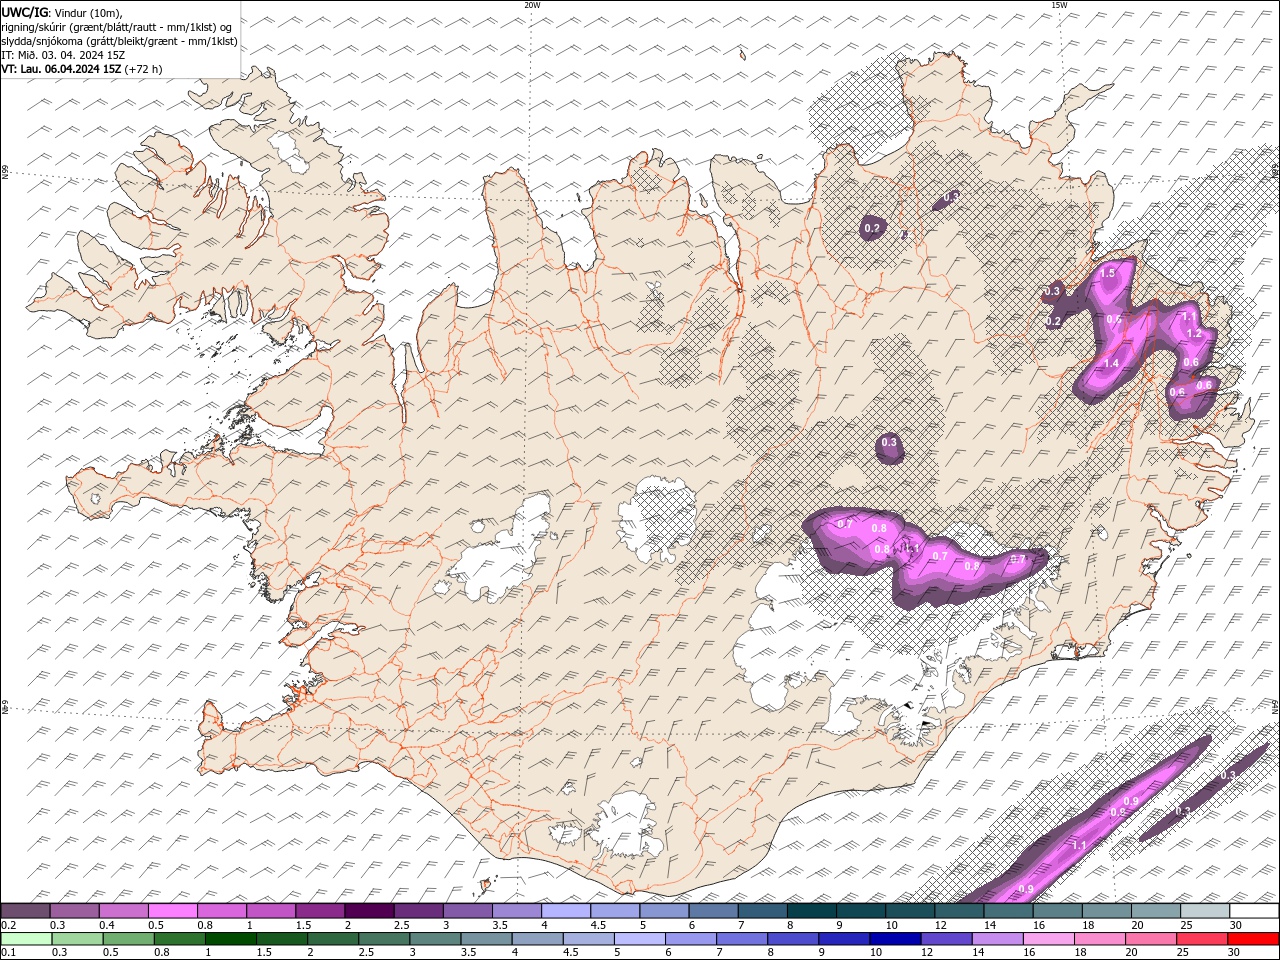The image size is (1280, 960).
Task: Click the 'UWC/IG: Vindur (10m)' title text
Action: (x=62, y=12)
